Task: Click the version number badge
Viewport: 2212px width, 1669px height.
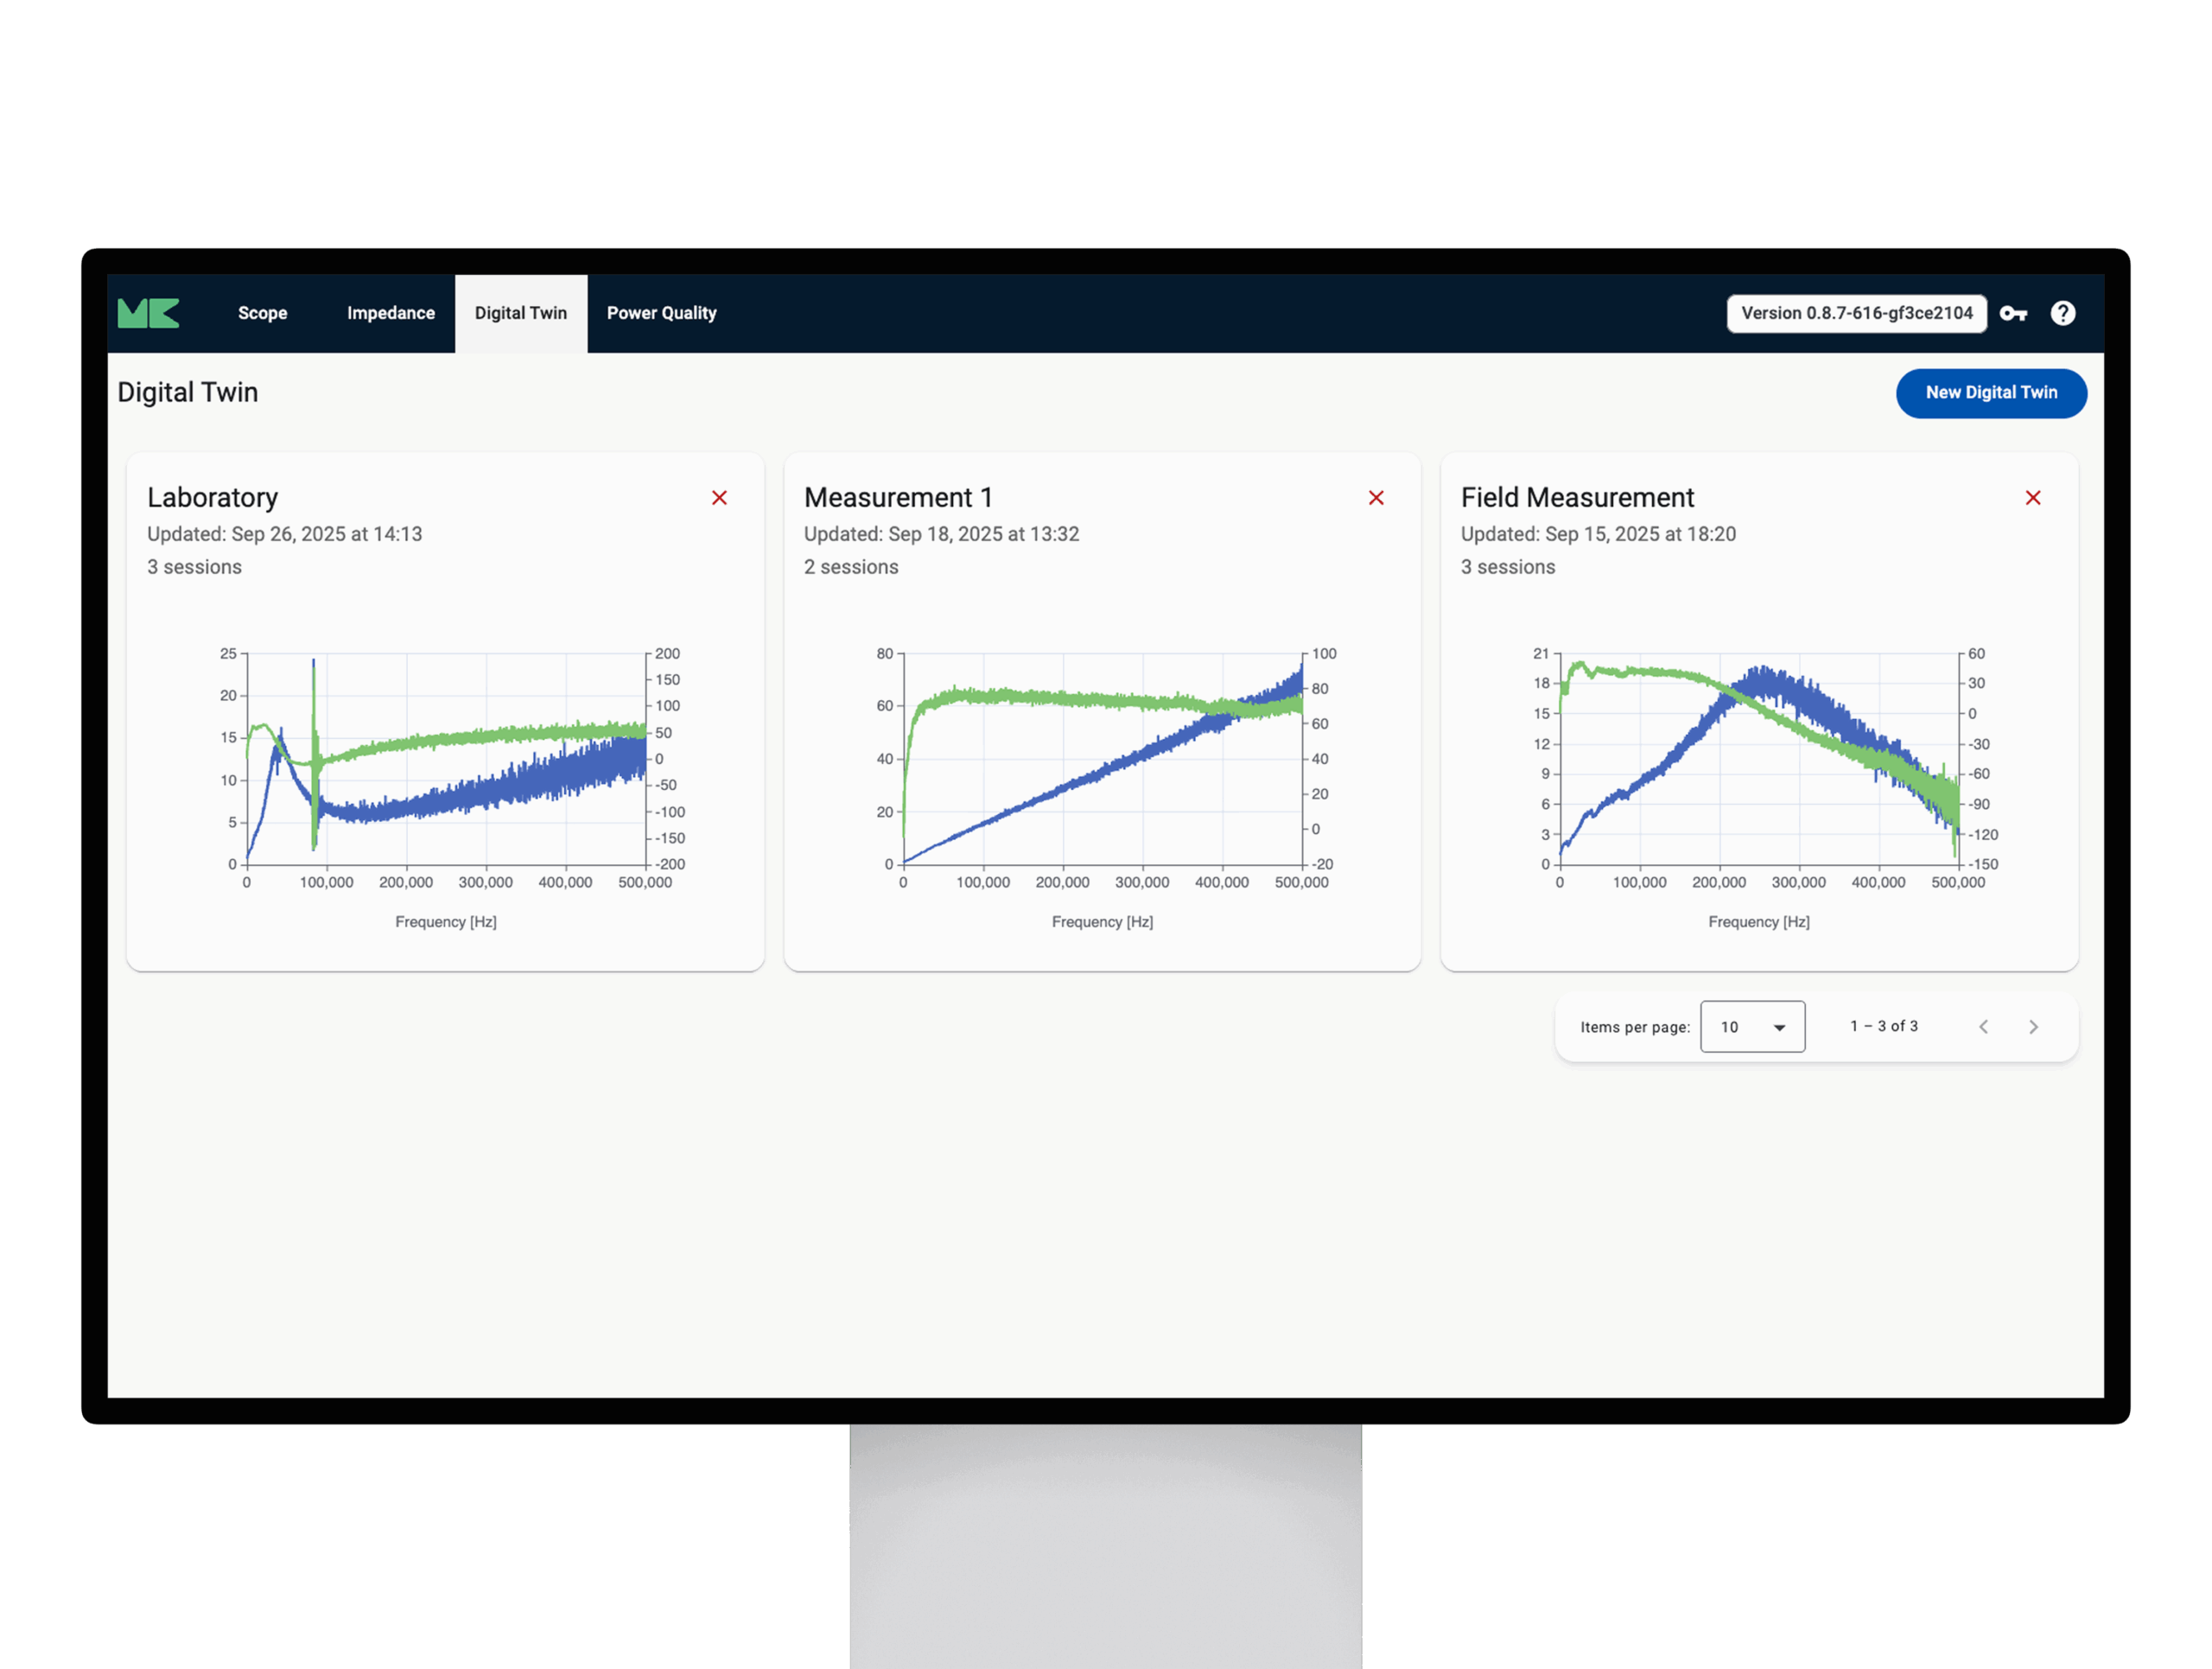Action: click(1856, 314)
